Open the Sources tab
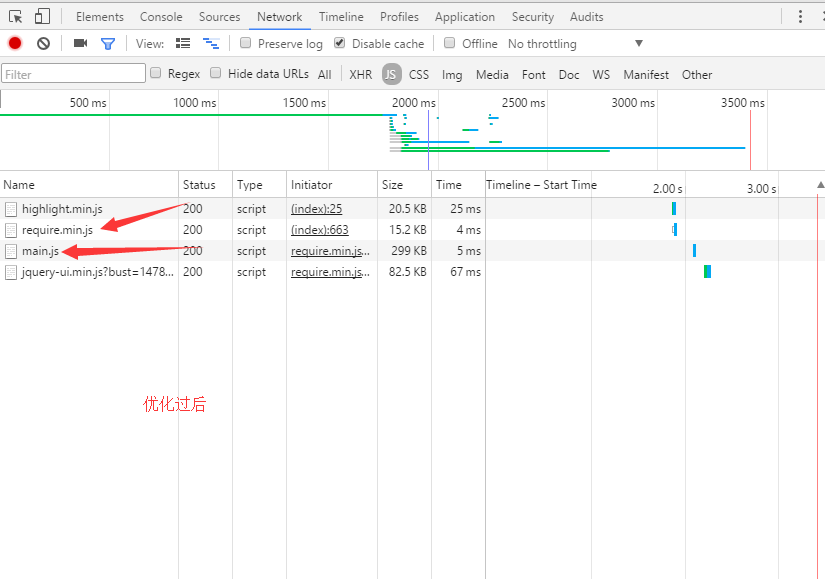This screenshot has width=825, height=579. coord(219,17)
